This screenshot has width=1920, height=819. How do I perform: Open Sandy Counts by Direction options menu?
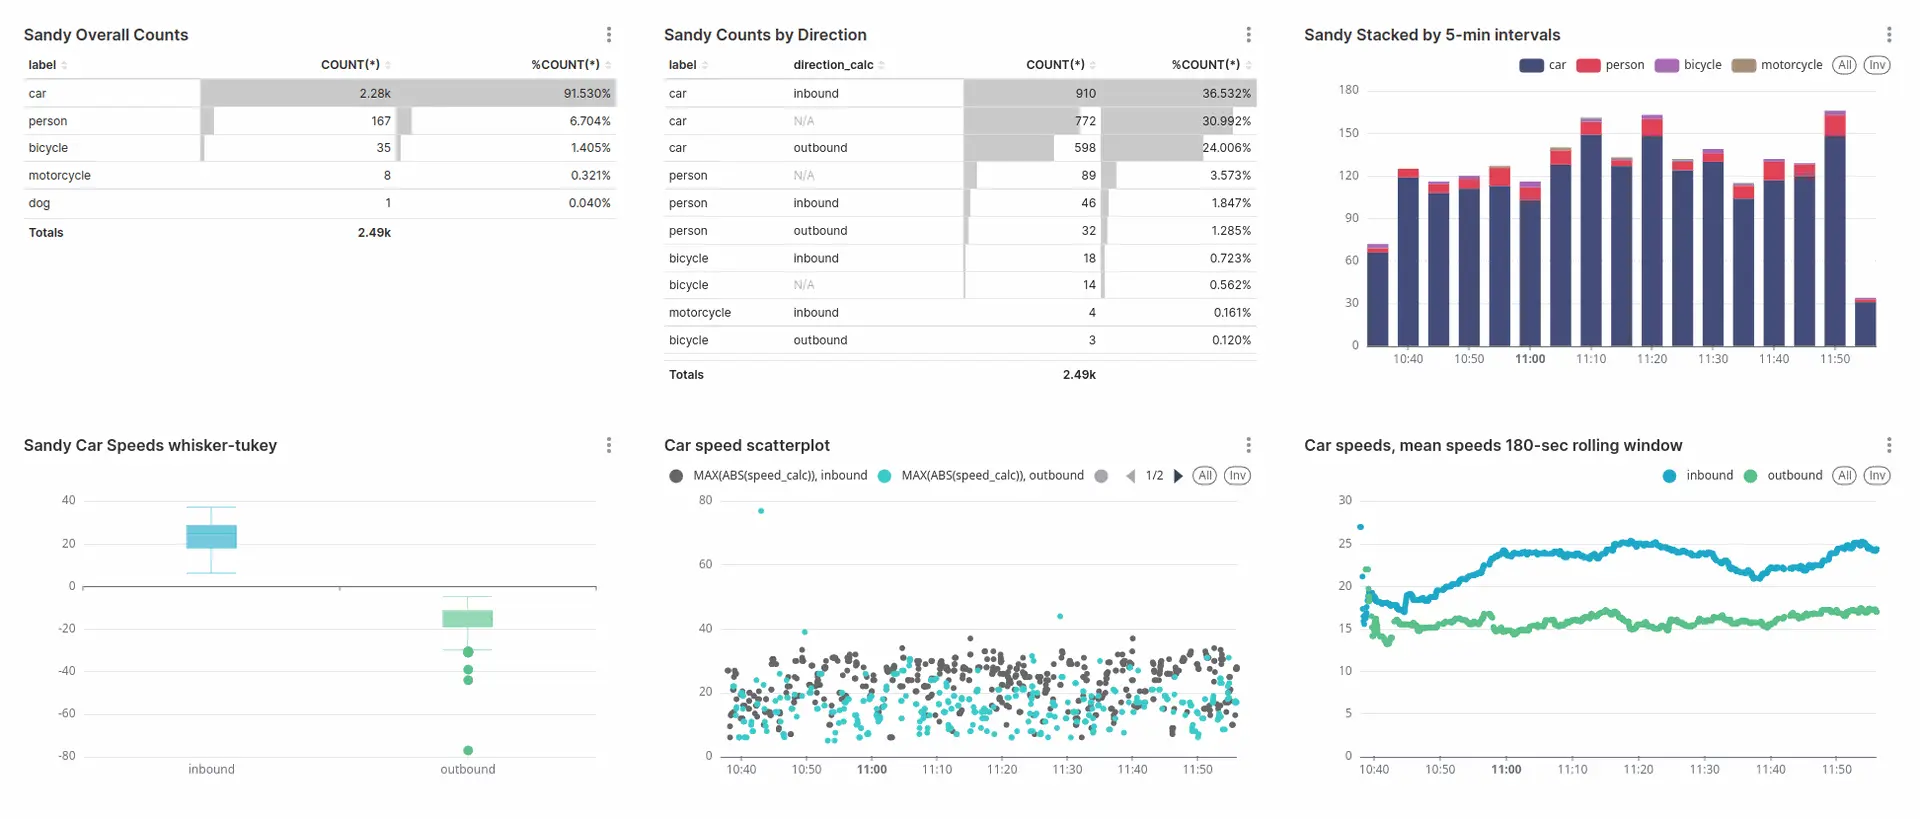coord(1249,35)
